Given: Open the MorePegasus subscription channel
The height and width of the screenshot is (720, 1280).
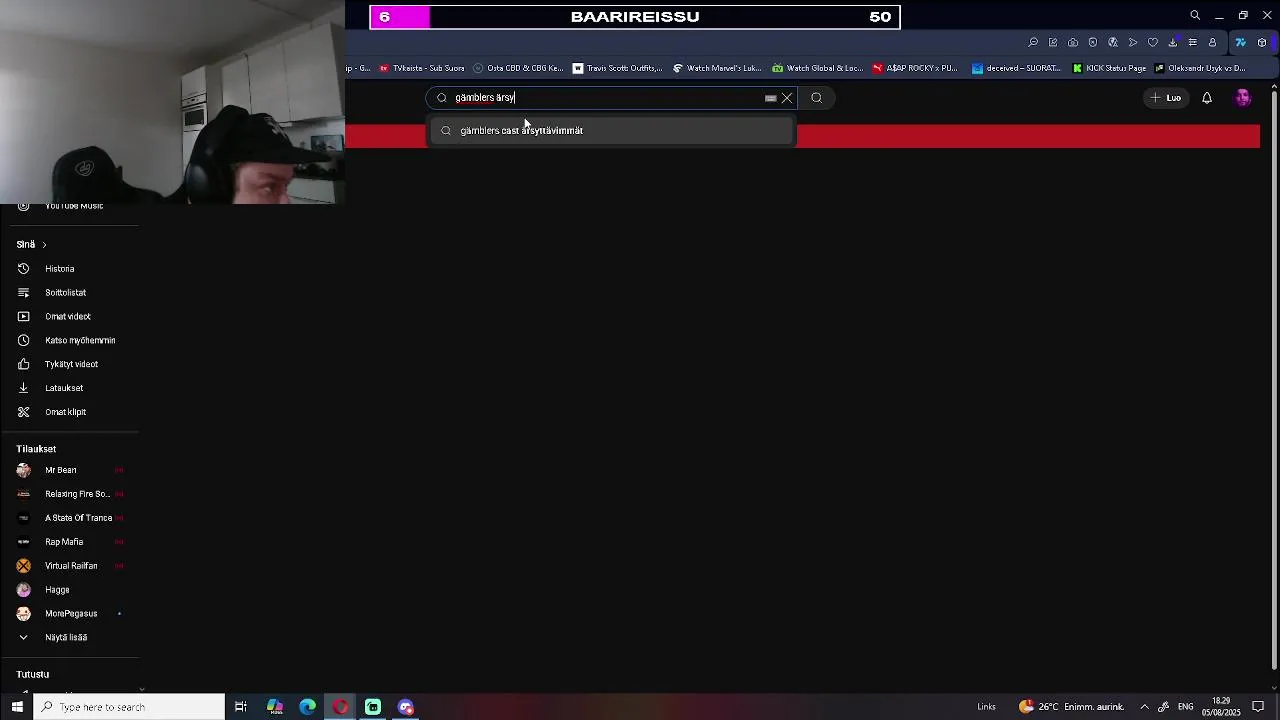Looking at the screenshot, I should click(68, 614).
